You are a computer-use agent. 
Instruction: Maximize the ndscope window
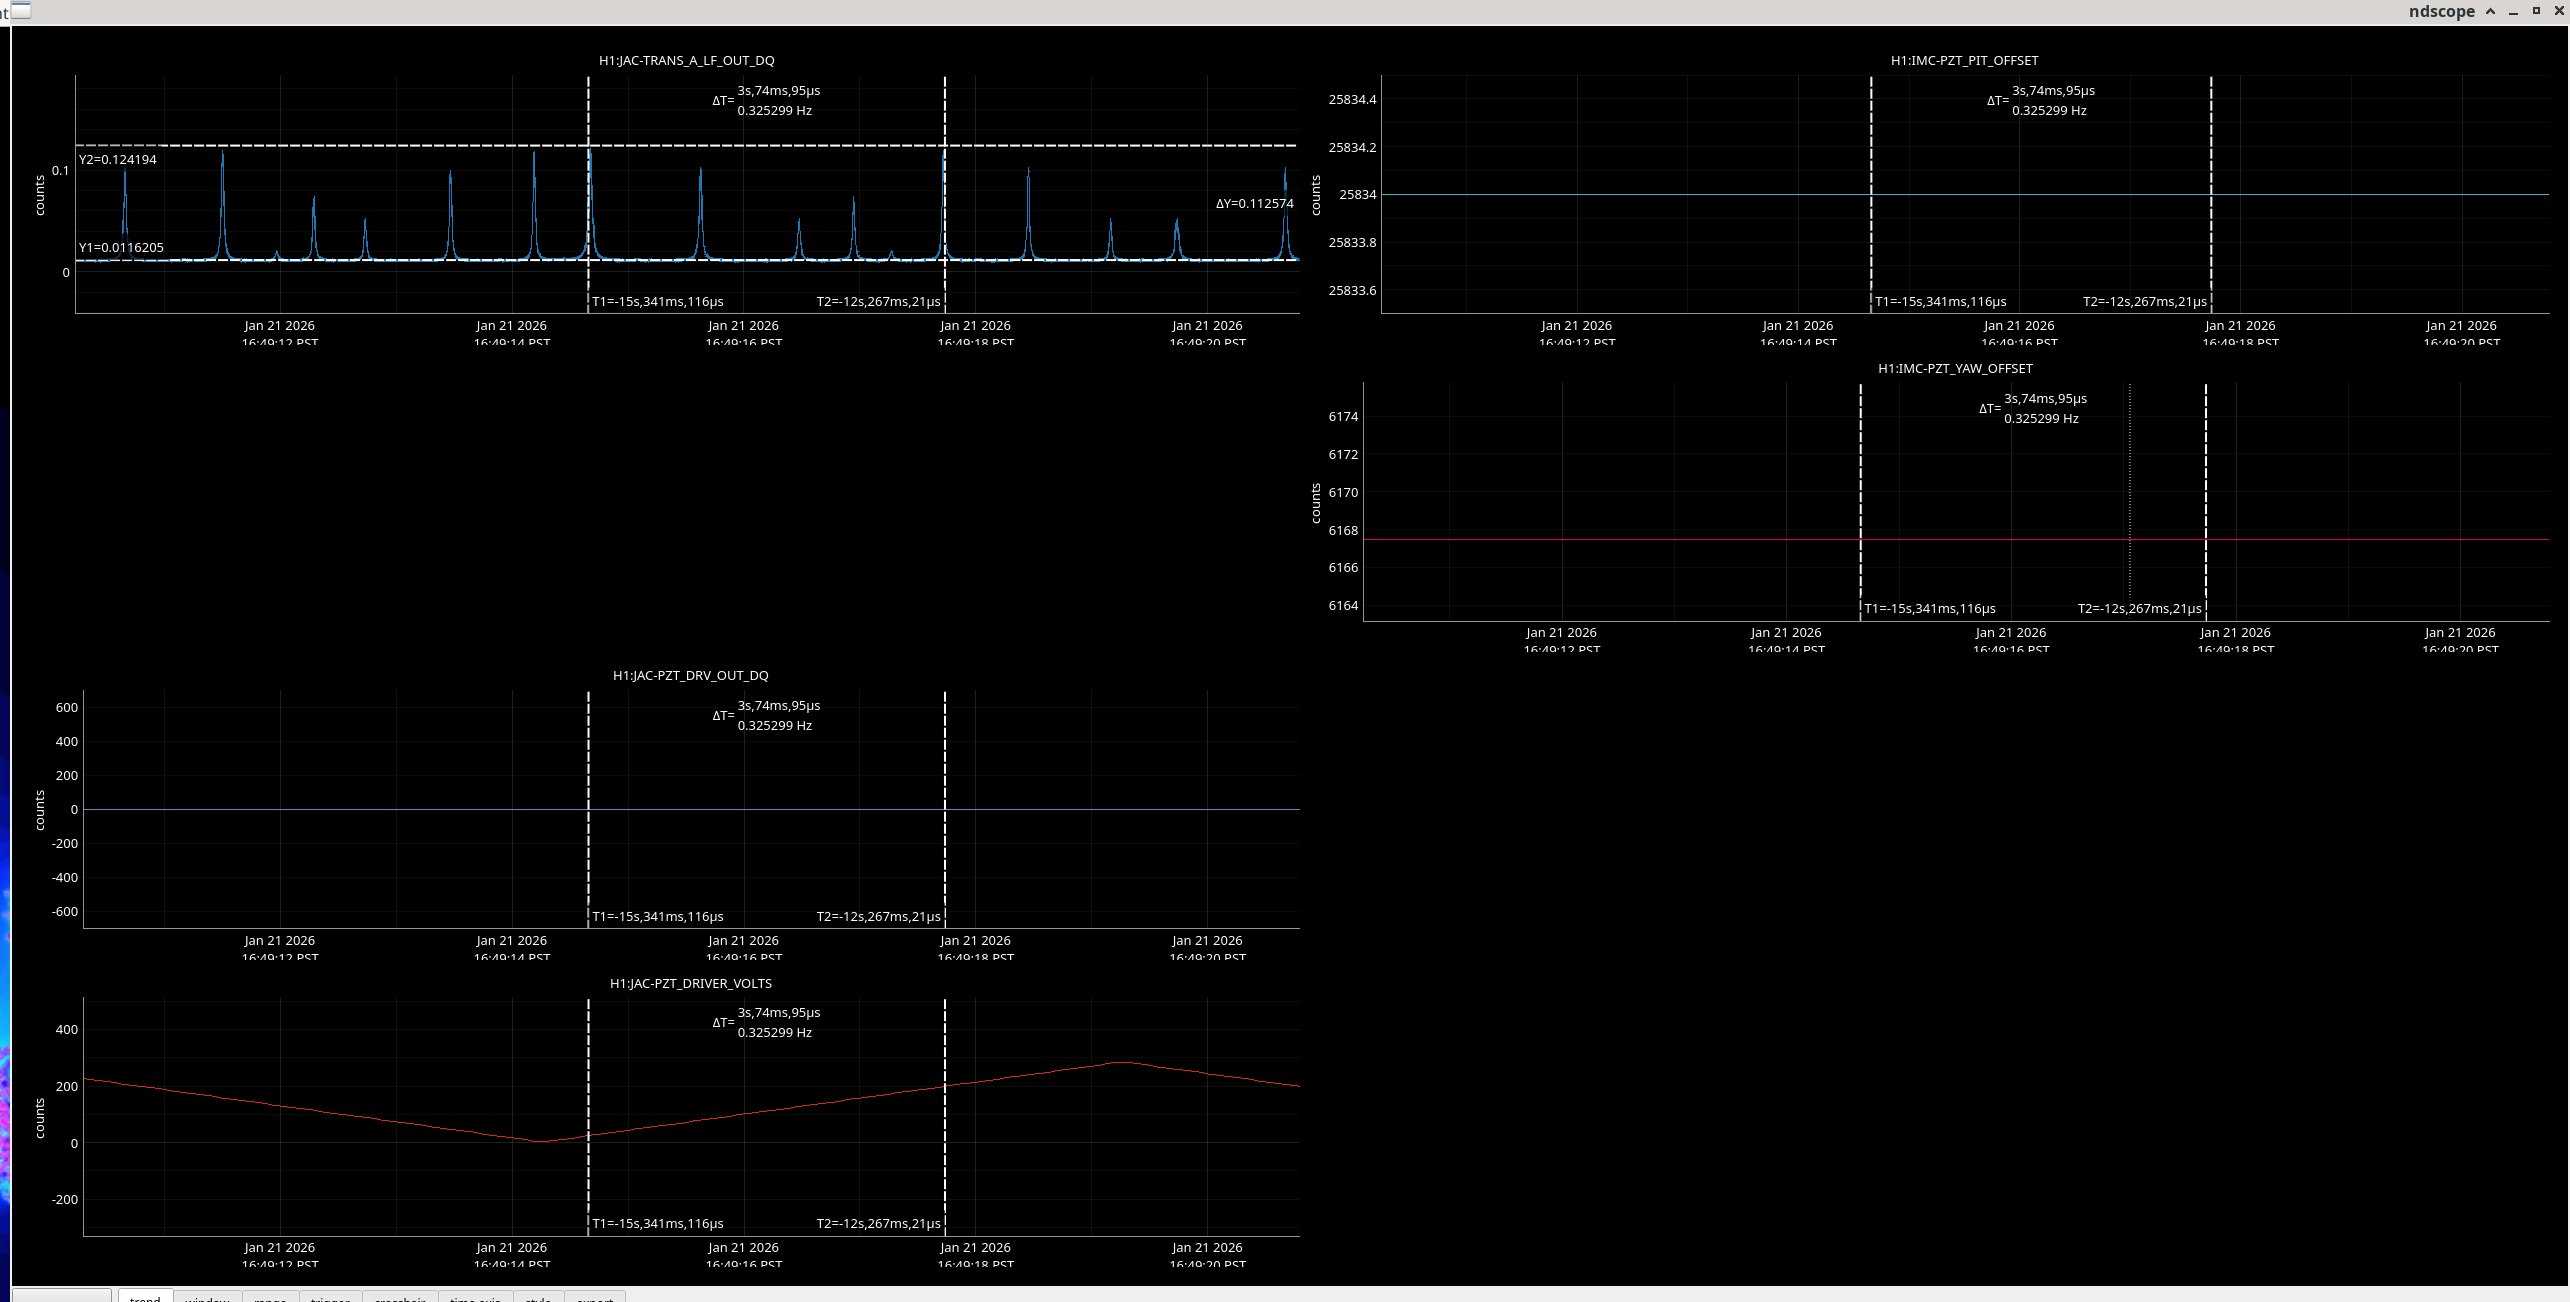2536,11
